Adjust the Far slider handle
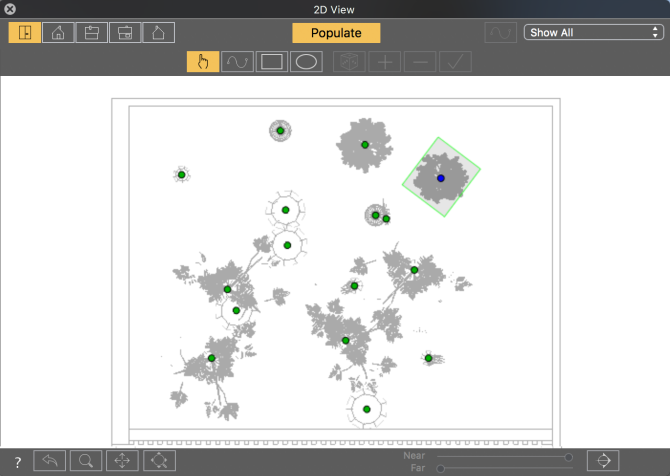 pos(441,468)
